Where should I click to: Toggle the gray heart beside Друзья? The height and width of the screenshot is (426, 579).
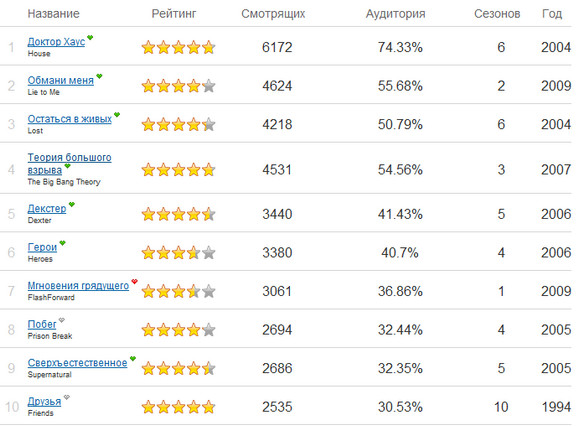(66, 397)
